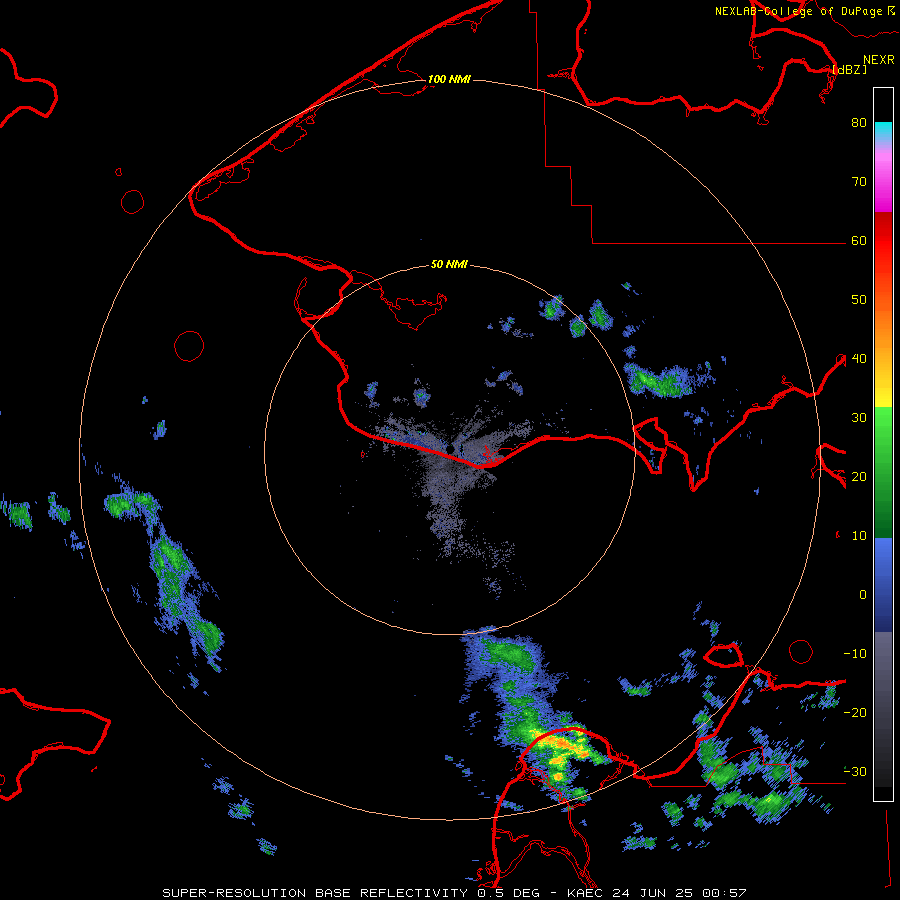Viewport: 900px width, 900px height.
Task: Click the 30 value on the dBZ scale
Action: (x=859, y=418)
